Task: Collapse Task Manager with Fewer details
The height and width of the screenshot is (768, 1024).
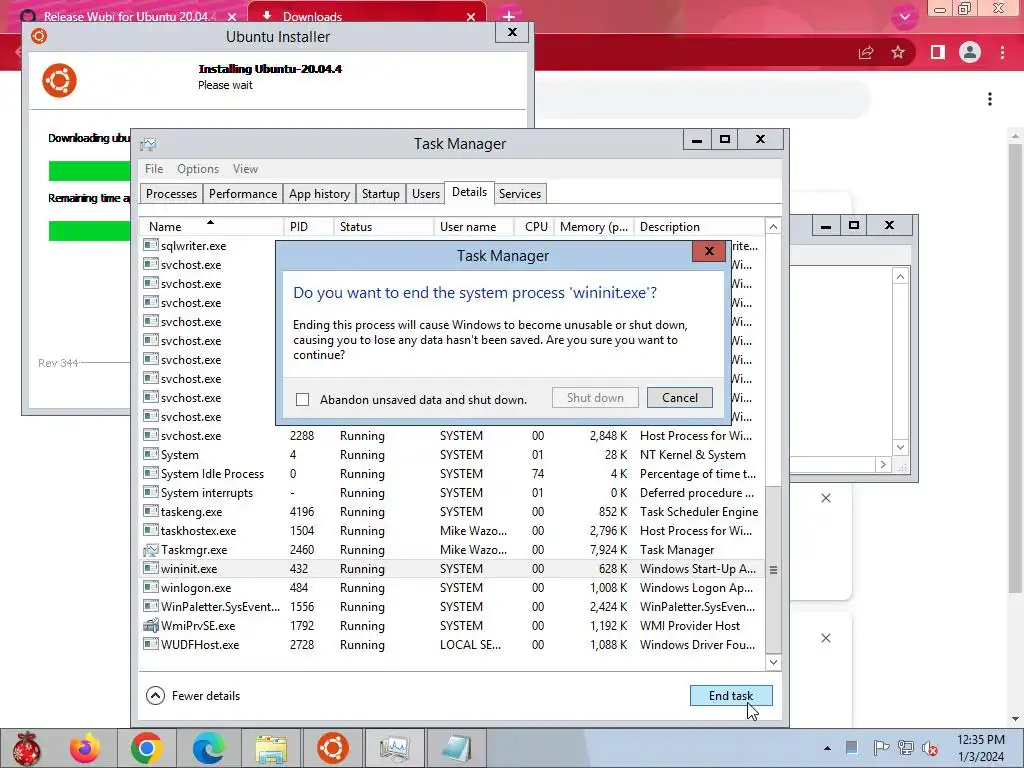Action: point(193,696)
